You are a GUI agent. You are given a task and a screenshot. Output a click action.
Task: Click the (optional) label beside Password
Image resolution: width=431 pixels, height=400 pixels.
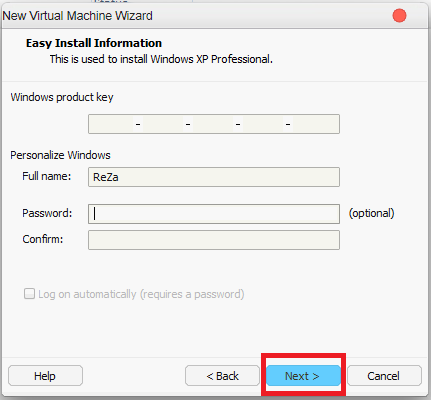click(371, 213)
